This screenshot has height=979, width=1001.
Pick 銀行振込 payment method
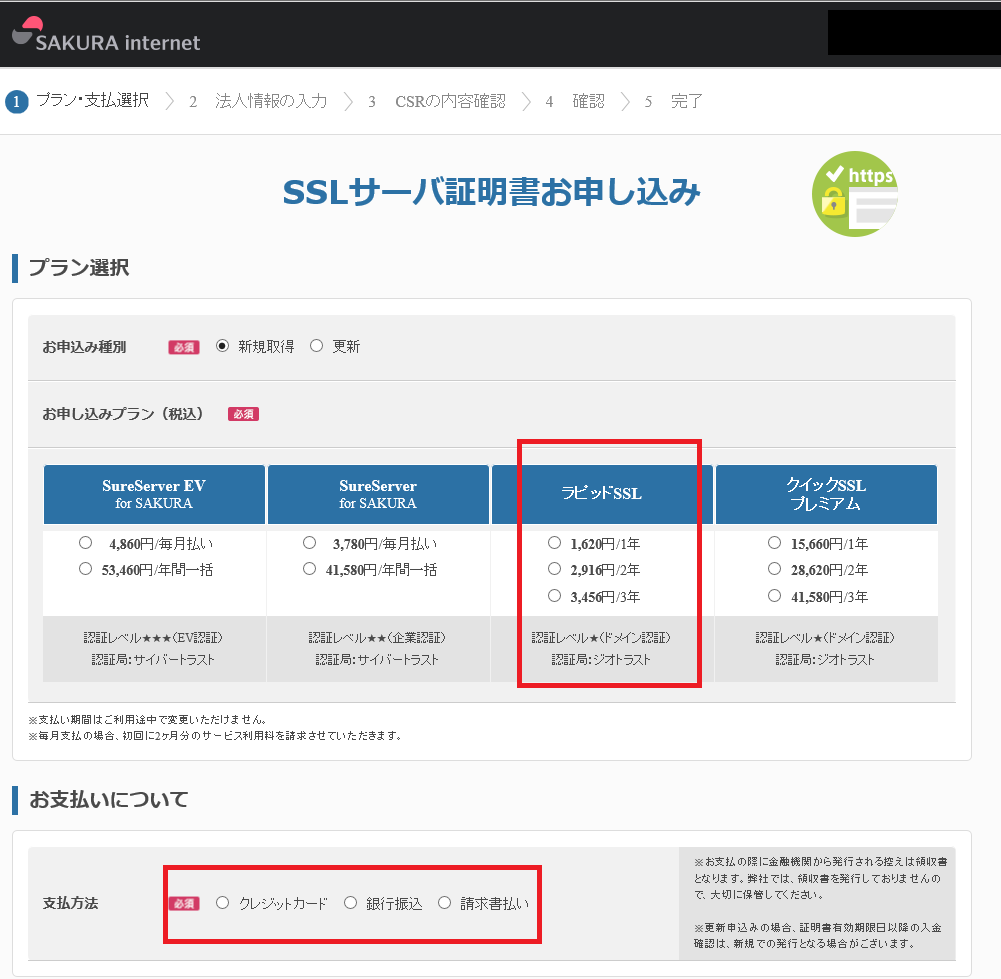pos(350,903)
